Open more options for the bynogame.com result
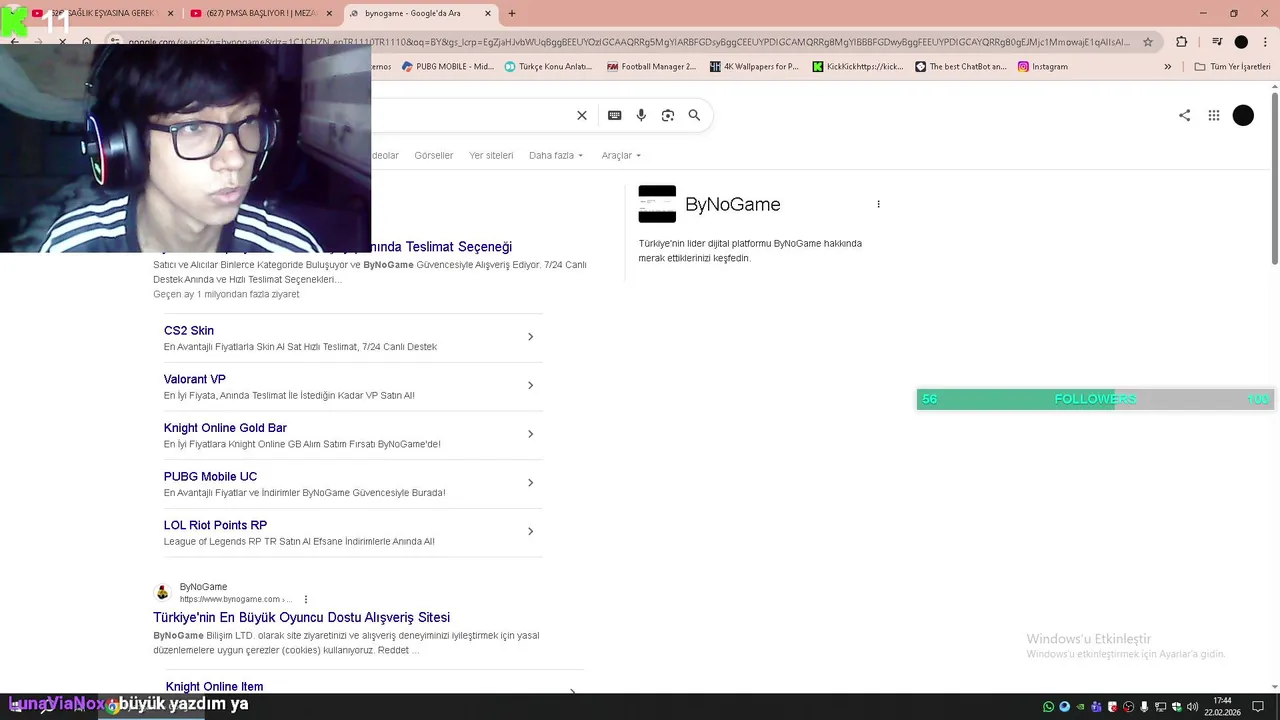Viewport: 1280px width, 720px height. 306,599
